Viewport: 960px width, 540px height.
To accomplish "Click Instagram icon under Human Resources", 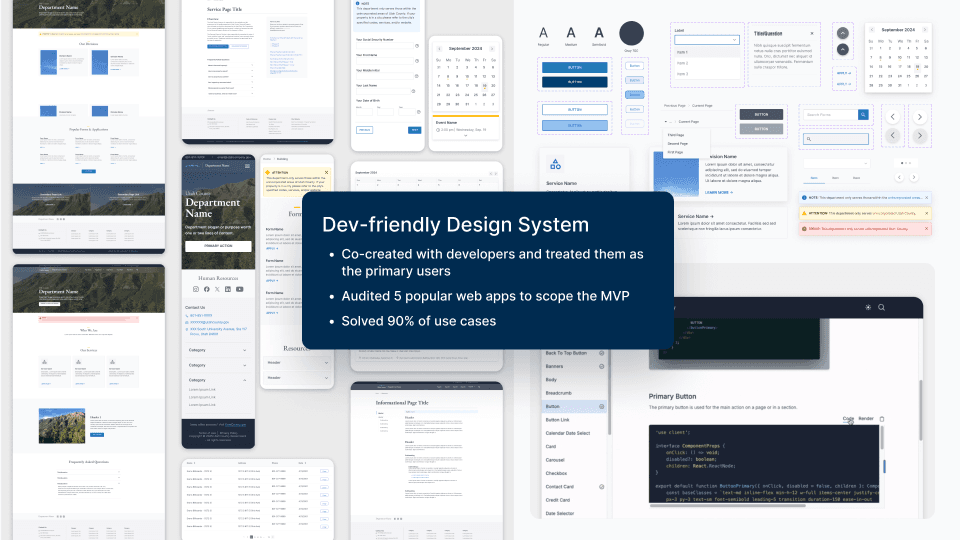I will (x=196, y=289).
